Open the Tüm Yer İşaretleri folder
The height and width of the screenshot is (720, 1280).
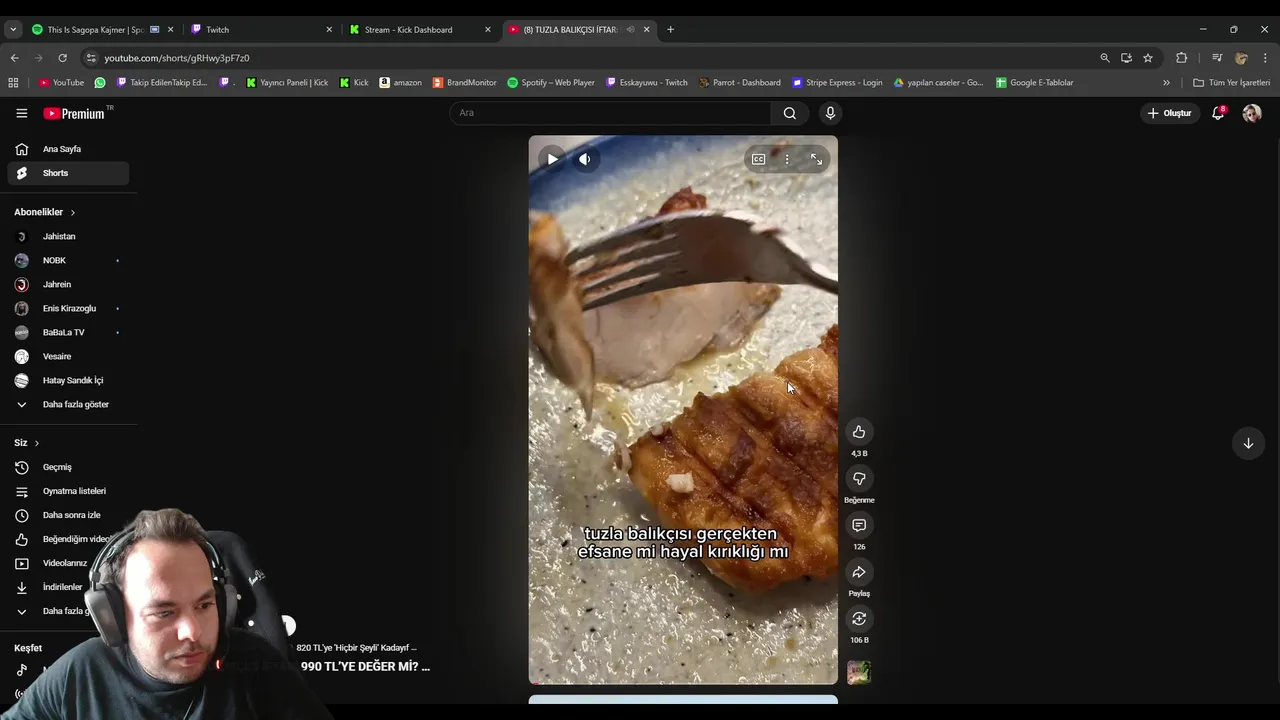click(1231, 83)
